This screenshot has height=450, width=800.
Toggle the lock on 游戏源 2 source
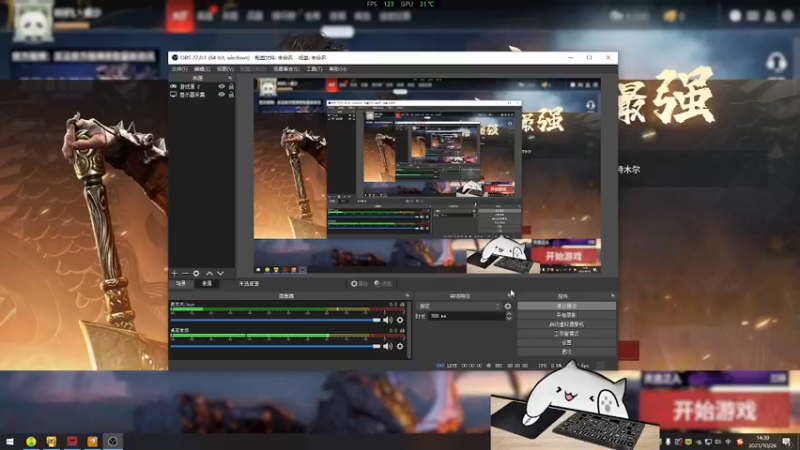pos(231,87)
